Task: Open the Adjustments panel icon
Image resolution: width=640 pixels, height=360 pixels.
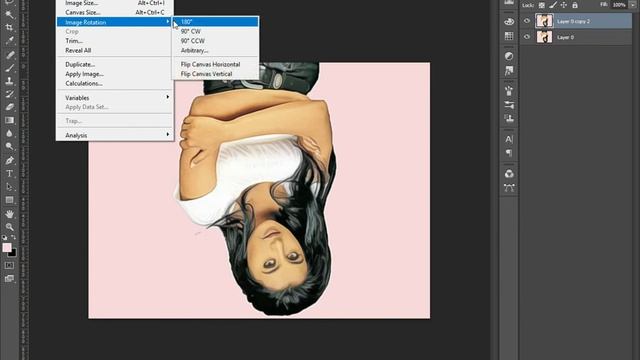Action: click(x=509, y=56)
